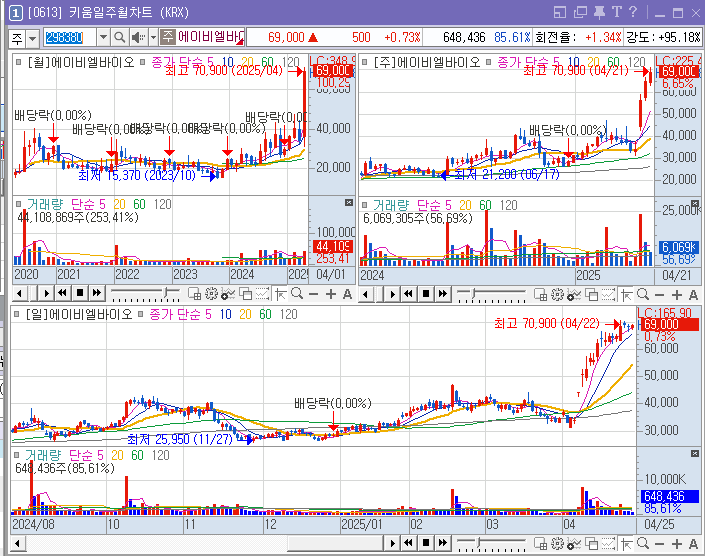Click the A auto-fit button on weekly toolbar
The image size is (705, 556).
point(693,295)
